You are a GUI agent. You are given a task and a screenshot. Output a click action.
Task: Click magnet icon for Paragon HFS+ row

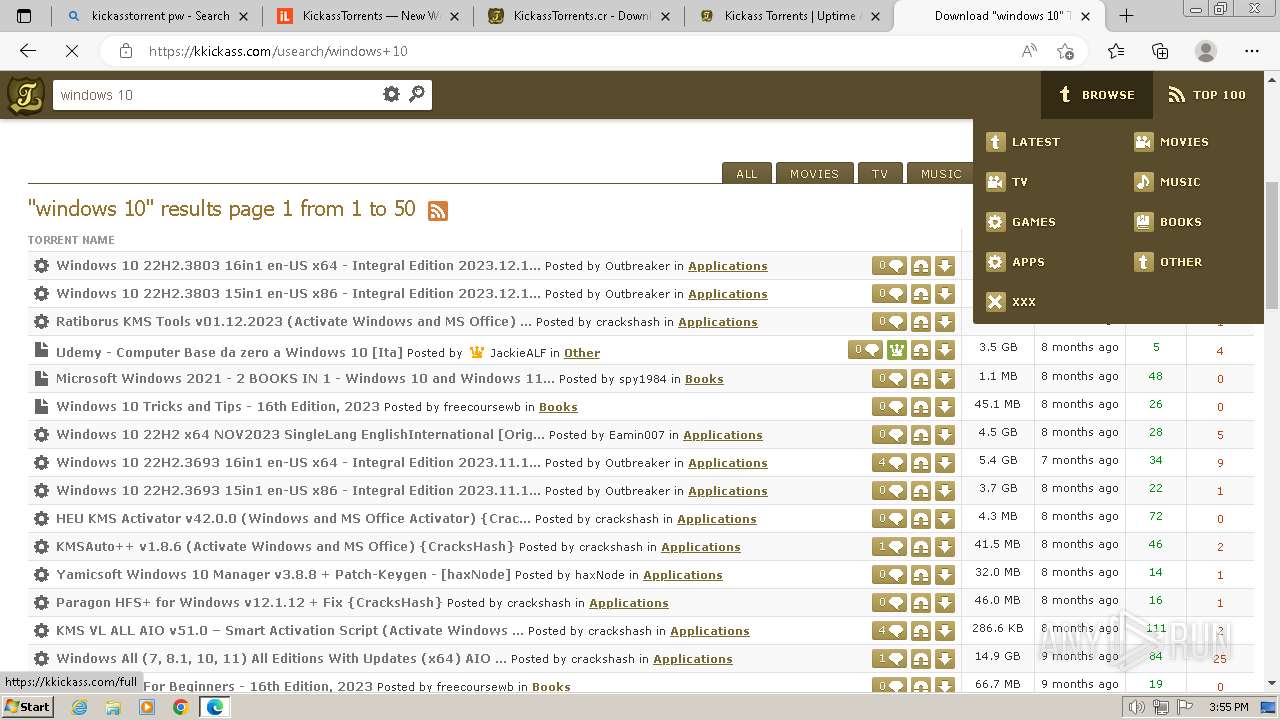[921, 603]
